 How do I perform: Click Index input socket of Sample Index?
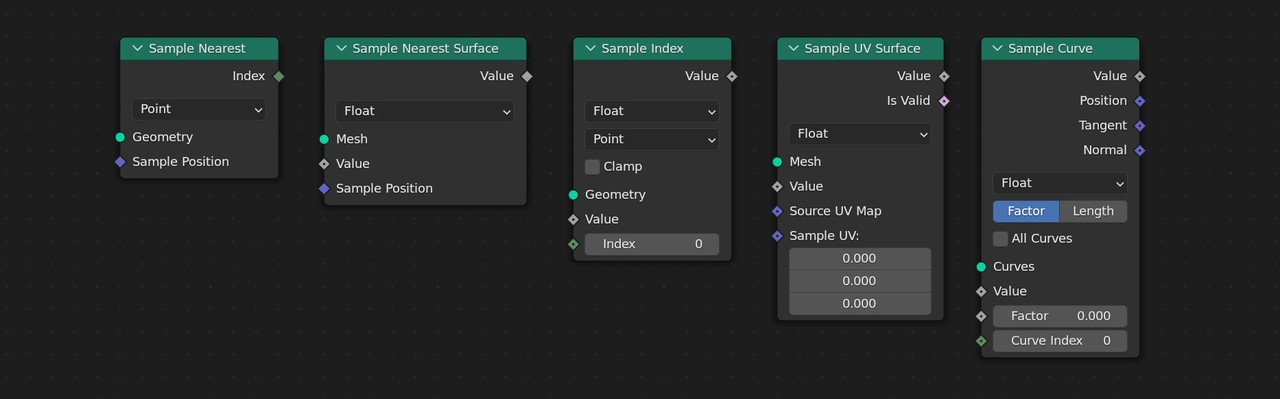(573, 244)
